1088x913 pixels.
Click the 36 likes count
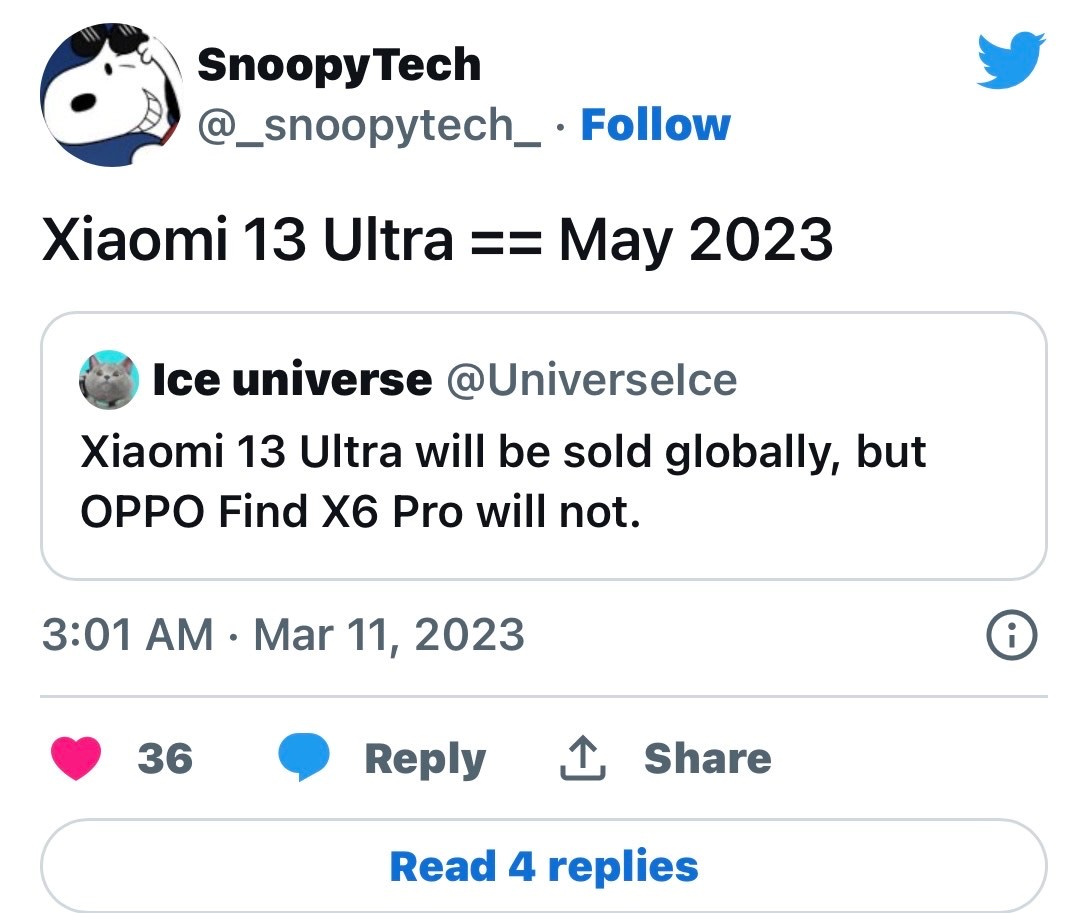tap(165, 759)
